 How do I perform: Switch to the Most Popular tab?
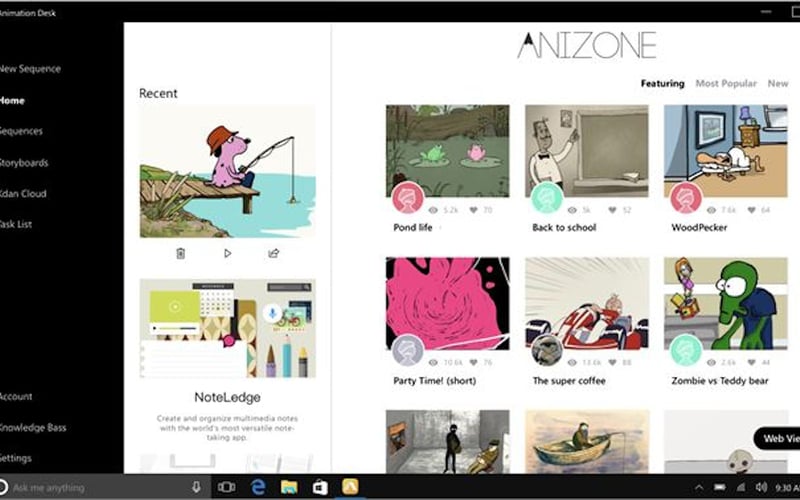tap(726, 83)
